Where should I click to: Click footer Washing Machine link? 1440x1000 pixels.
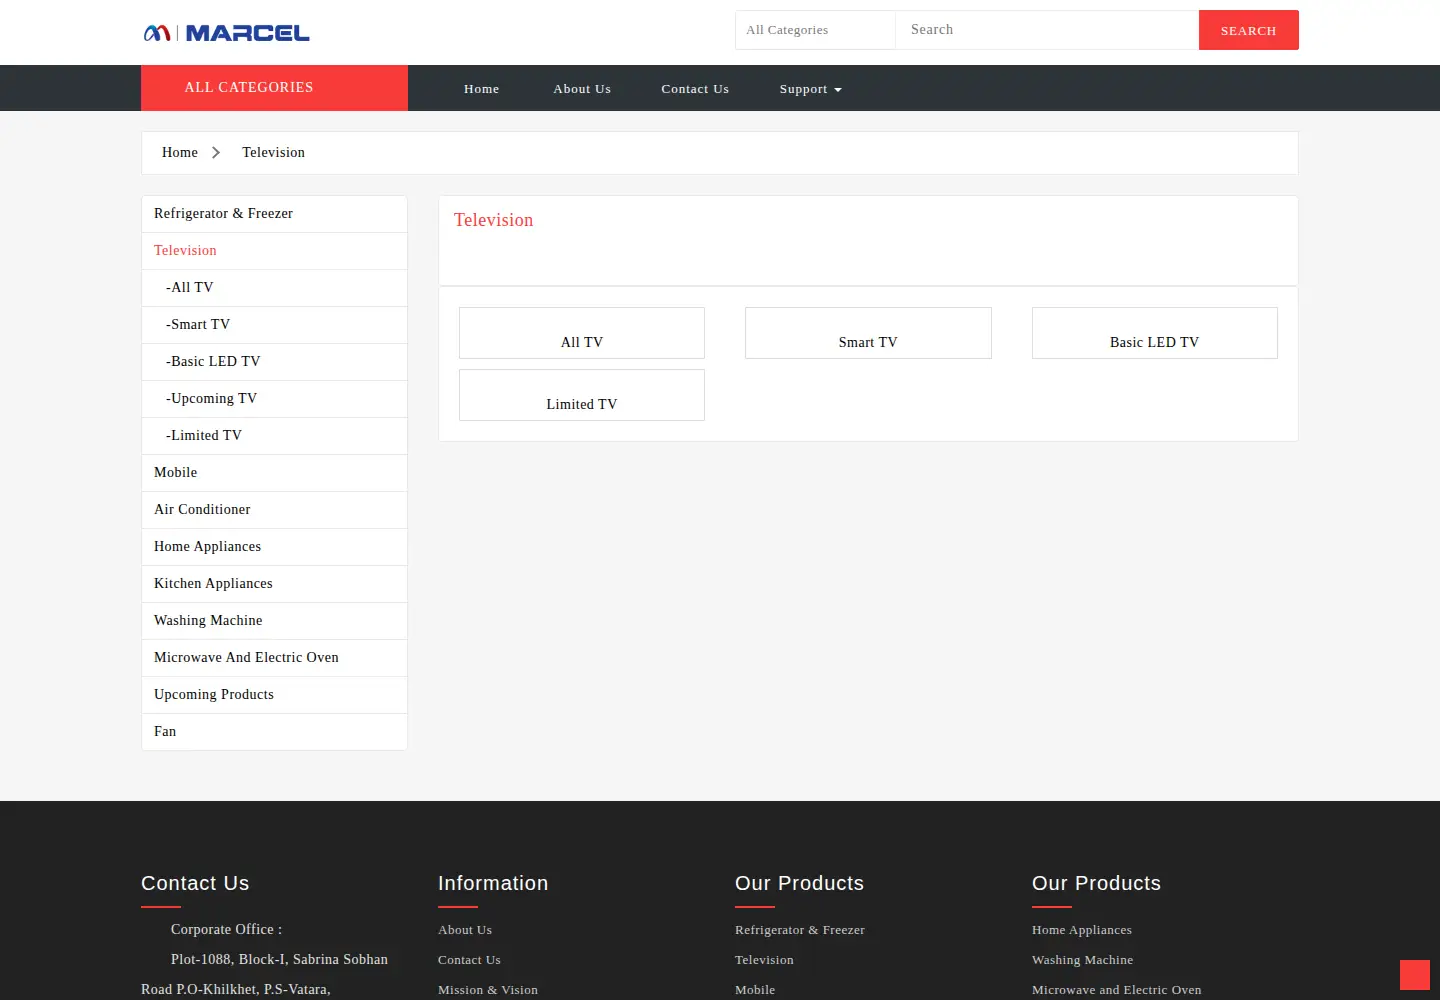click(x=1083, y=960)
